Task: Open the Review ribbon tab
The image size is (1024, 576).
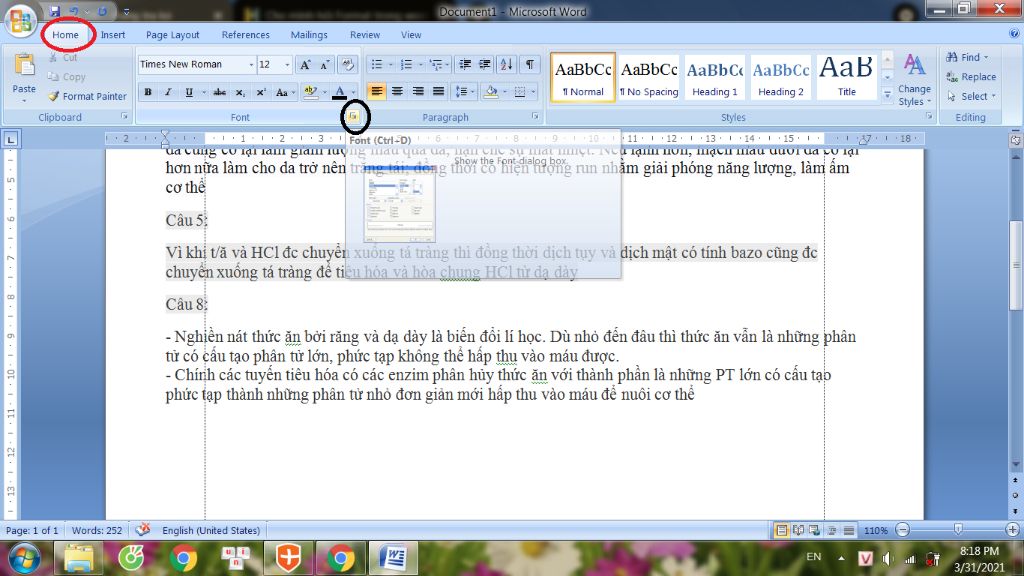Action: (x=364, y=35)
